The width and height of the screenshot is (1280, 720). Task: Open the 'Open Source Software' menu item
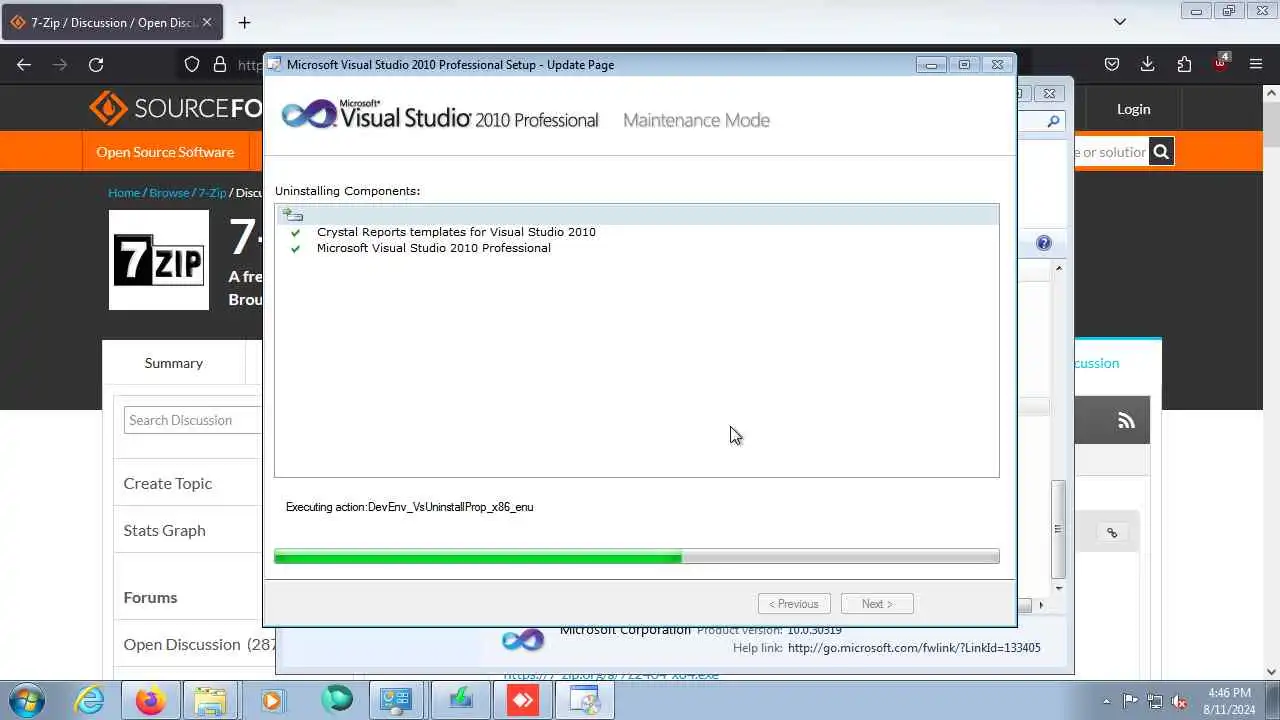click(165, 152)
